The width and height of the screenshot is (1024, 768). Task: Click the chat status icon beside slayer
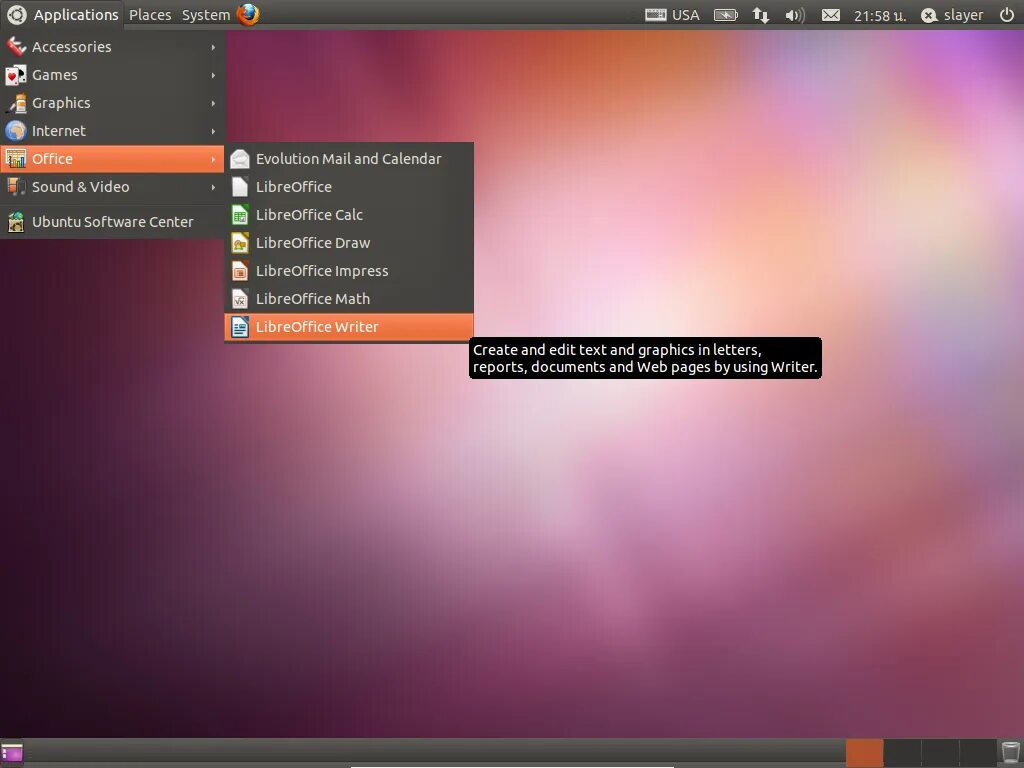point(929,15)
